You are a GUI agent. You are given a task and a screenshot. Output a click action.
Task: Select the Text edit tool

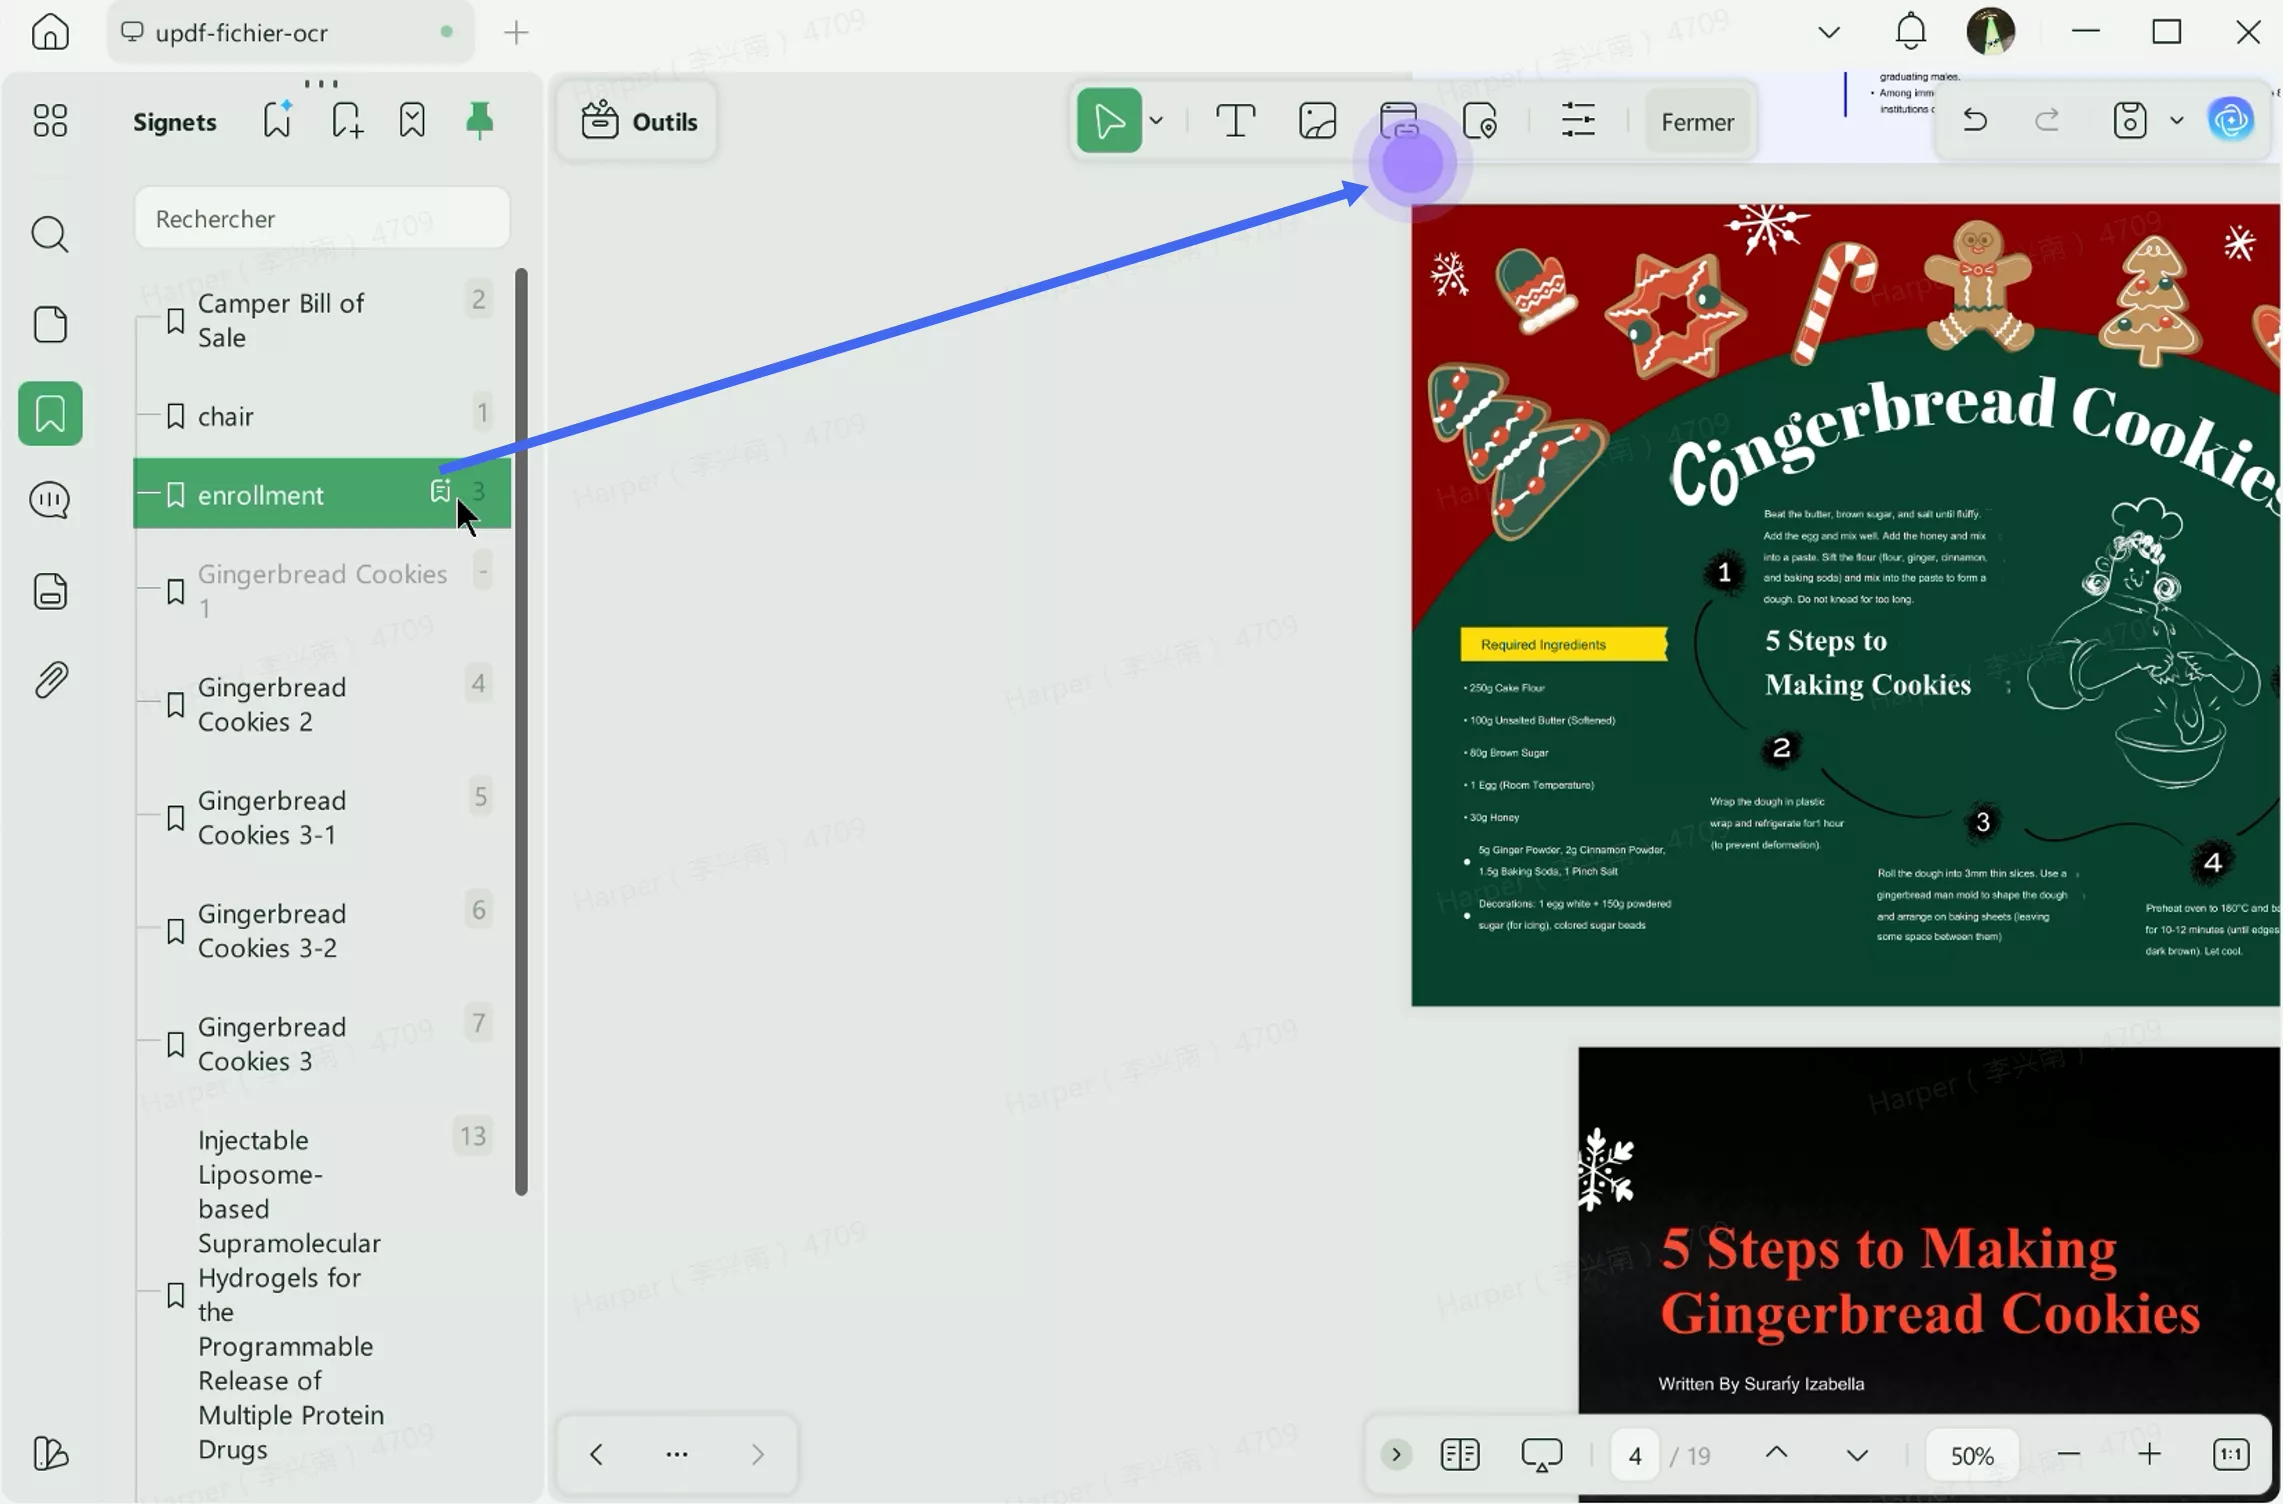[1235, 121]
